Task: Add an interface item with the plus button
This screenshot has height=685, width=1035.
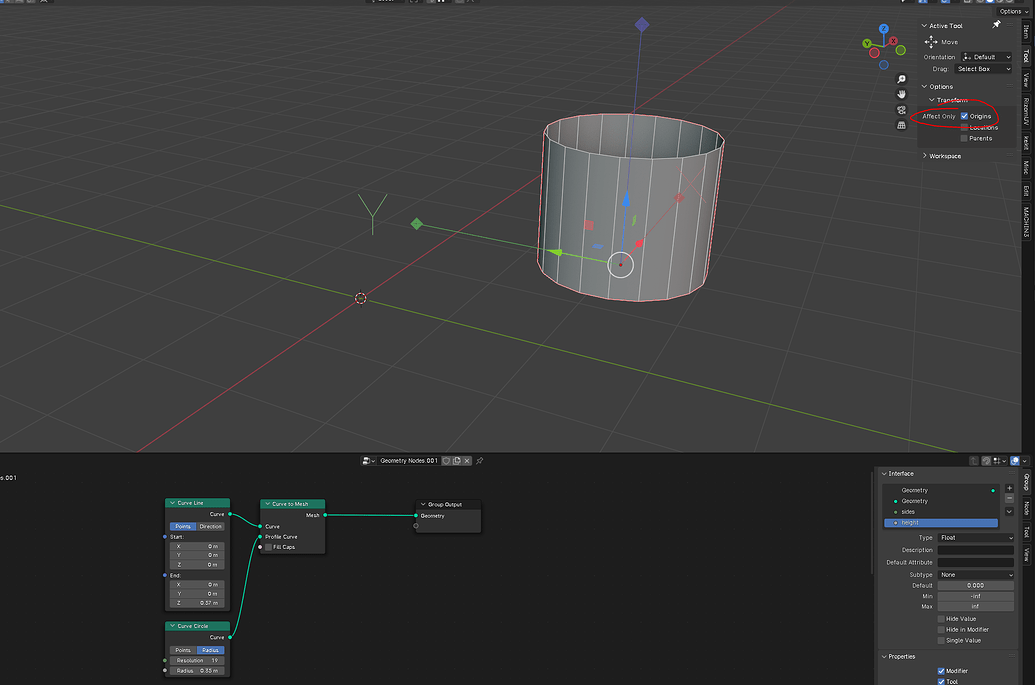Action: (1009, 488)
